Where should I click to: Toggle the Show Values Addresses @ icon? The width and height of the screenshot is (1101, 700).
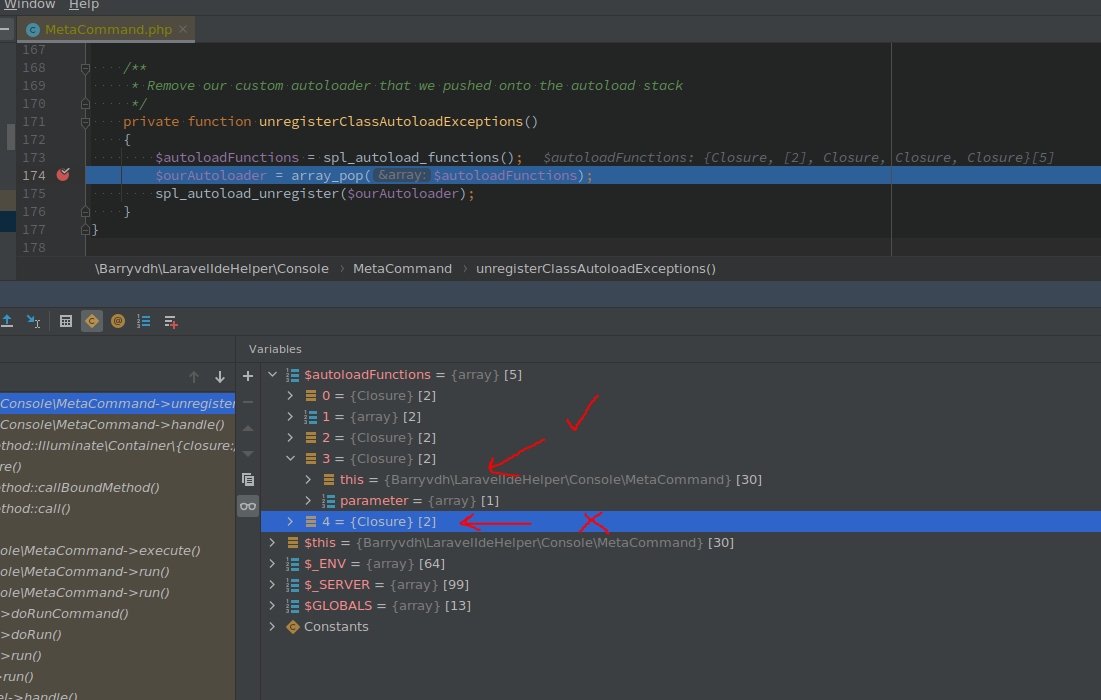click(118, 321)
